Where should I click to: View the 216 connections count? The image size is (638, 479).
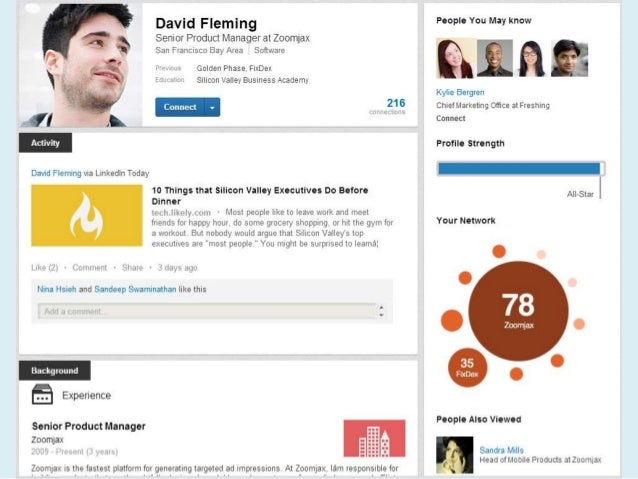pyautogui.click(x=387, y=106)
